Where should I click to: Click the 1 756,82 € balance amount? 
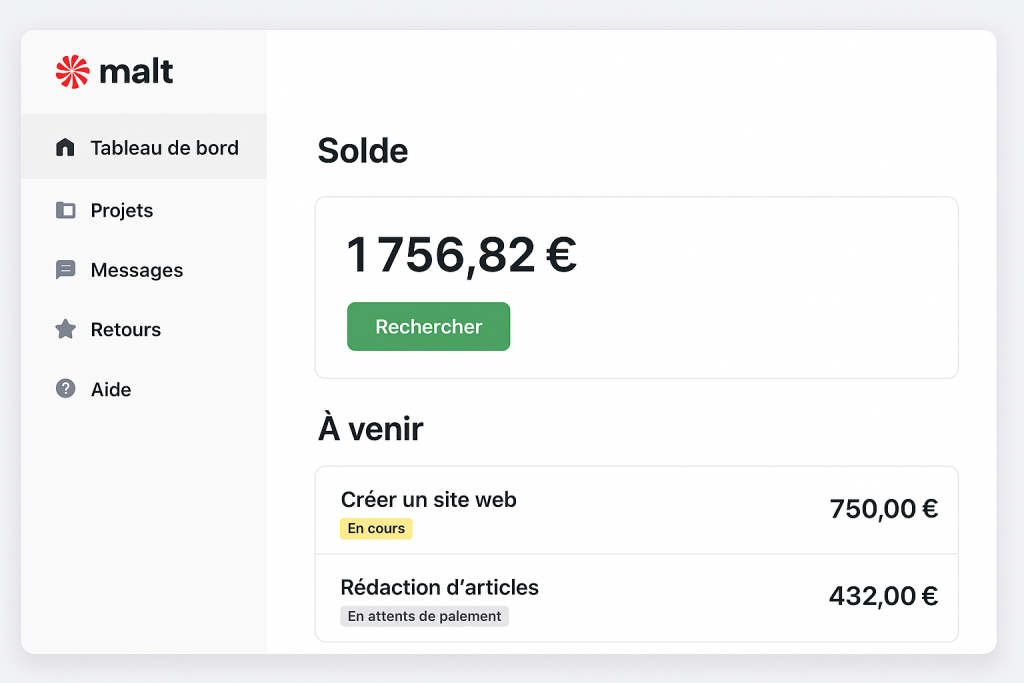[461, 255]
